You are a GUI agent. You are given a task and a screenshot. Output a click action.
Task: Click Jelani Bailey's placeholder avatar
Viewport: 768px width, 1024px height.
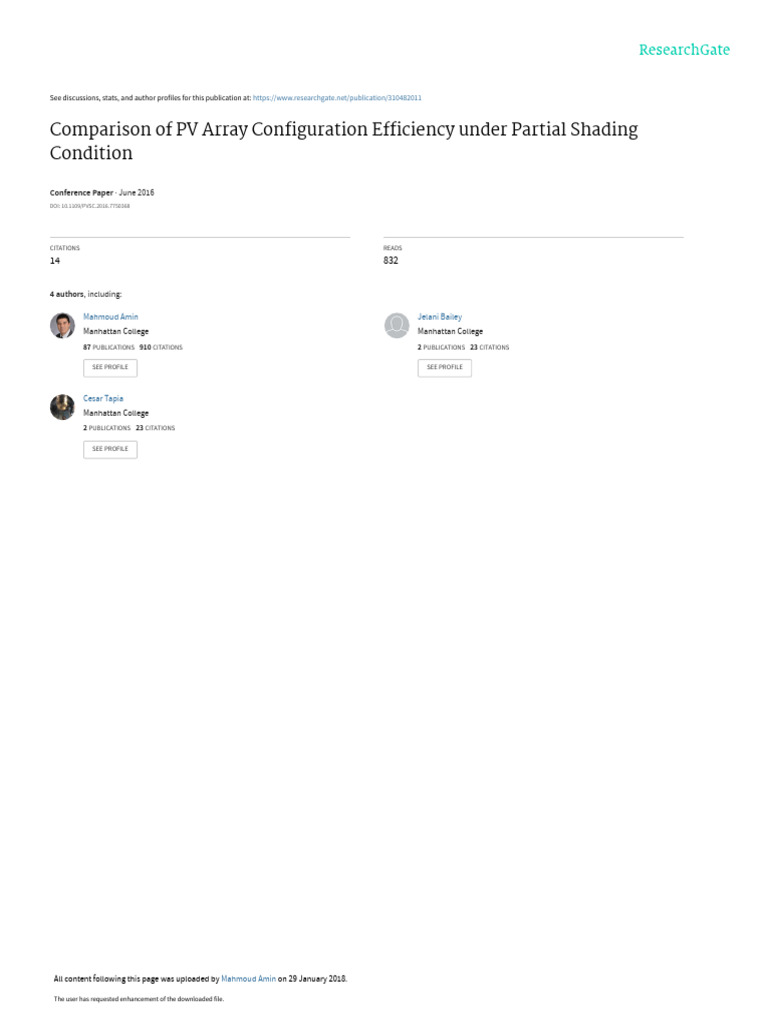click(x=397, y=325)
